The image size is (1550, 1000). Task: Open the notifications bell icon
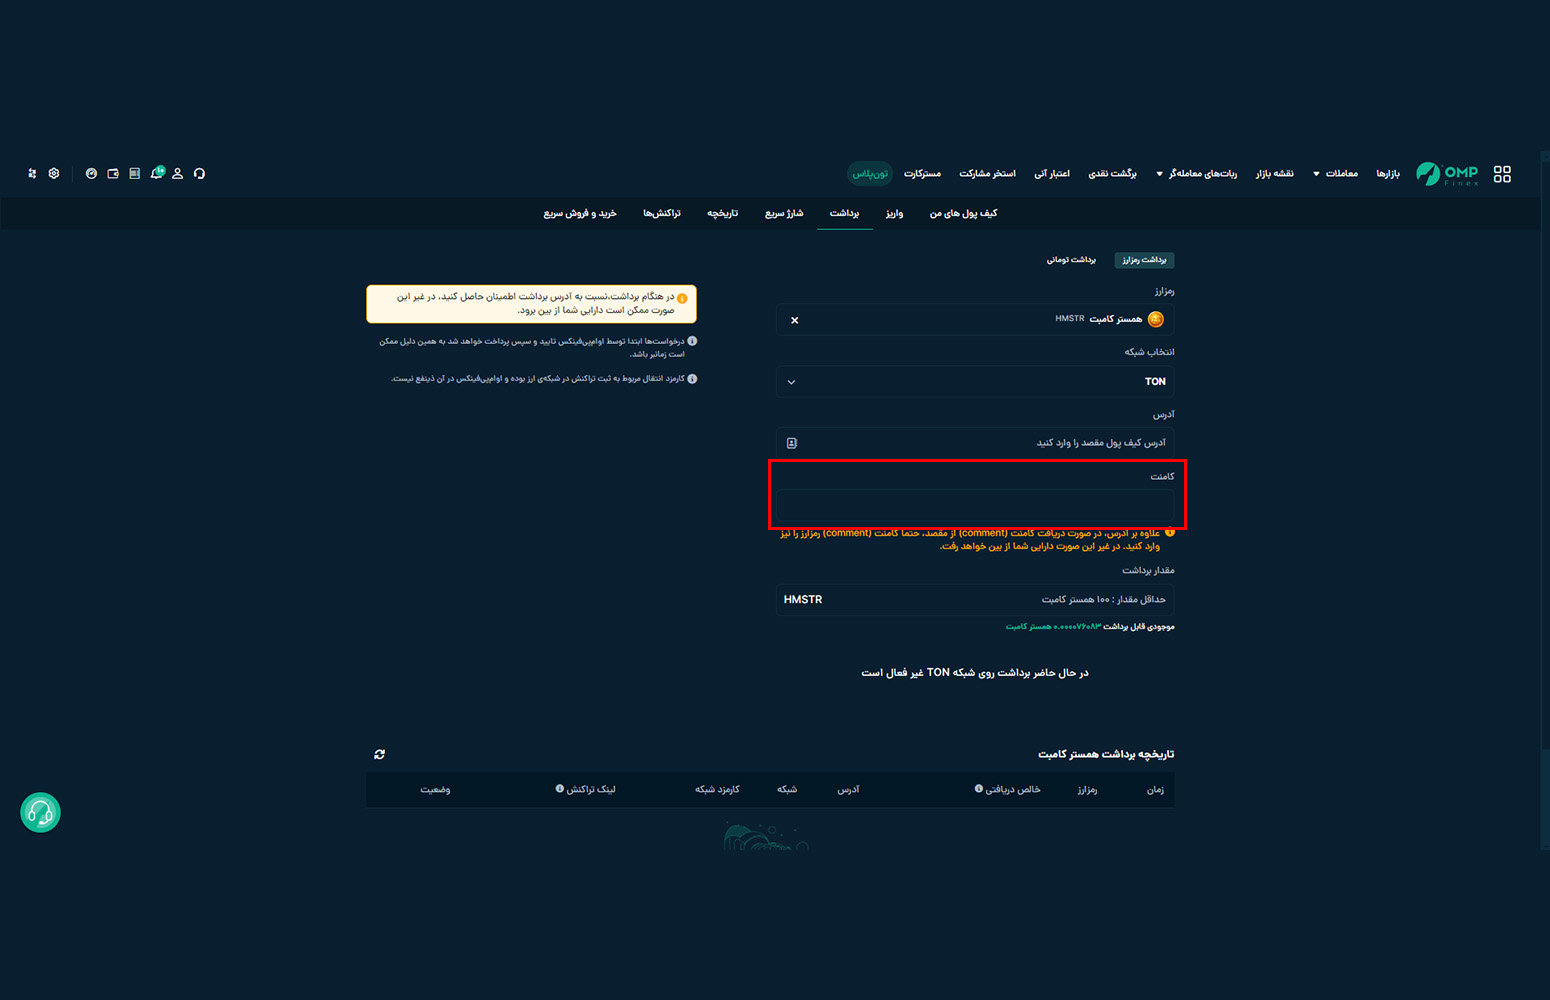point(156,174)
